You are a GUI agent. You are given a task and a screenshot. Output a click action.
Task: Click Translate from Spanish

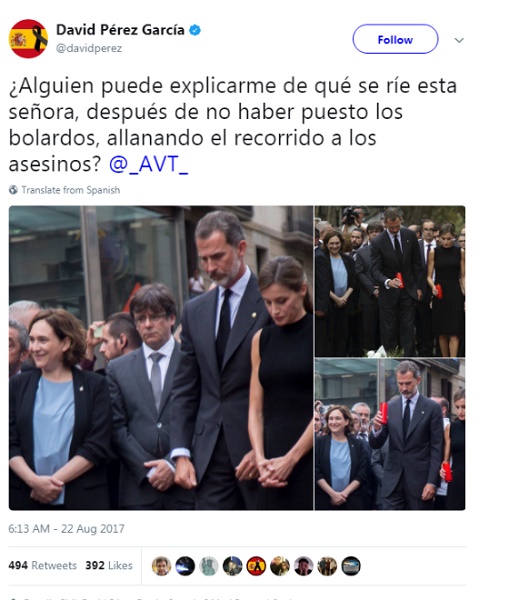pos(70,190)
